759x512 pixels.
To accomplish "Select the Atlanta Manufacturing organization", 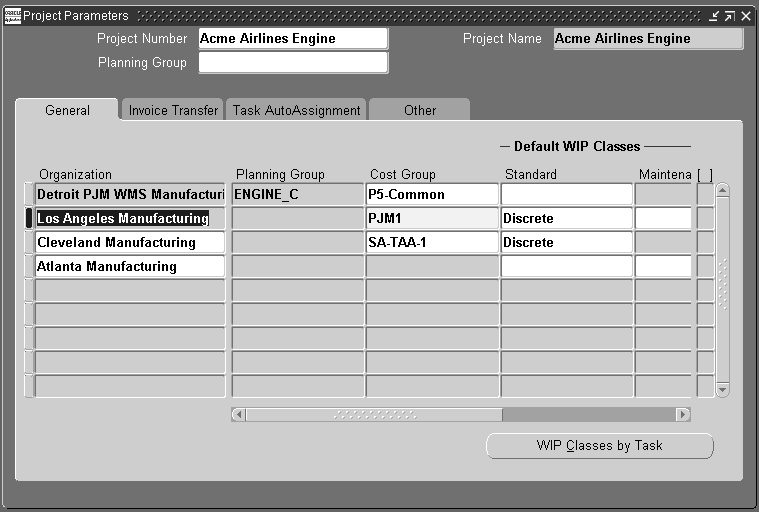I will click(x=130, y=266).
